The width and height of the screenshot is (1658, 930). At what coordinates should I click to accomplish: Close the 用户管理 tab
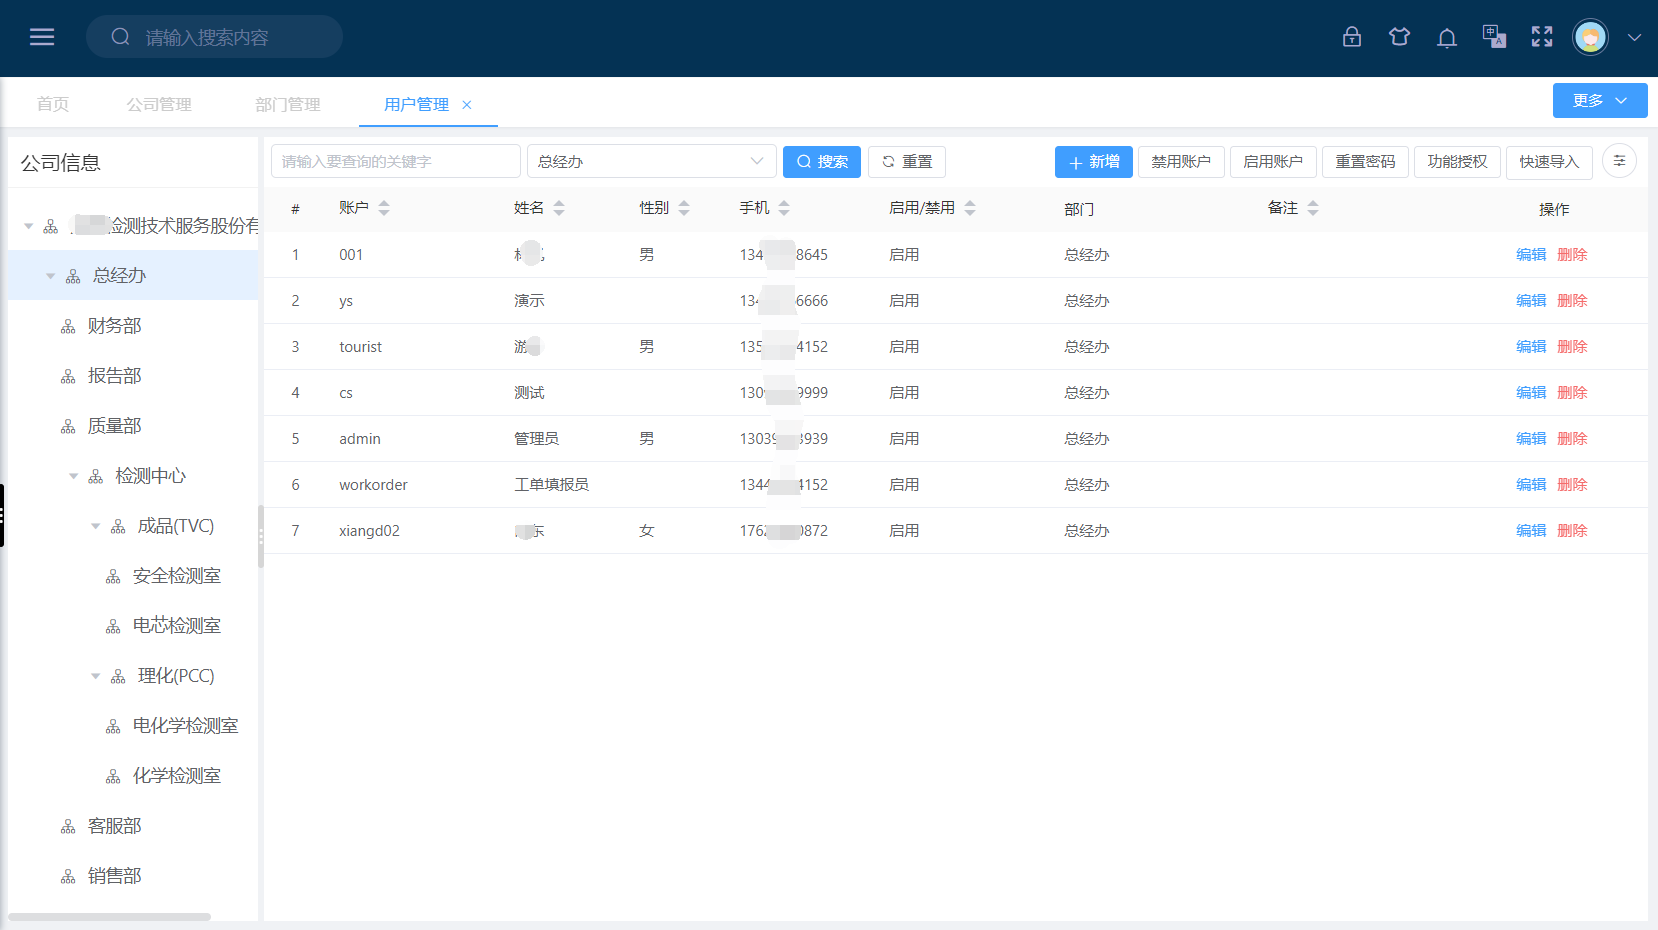tap(466, 105)
